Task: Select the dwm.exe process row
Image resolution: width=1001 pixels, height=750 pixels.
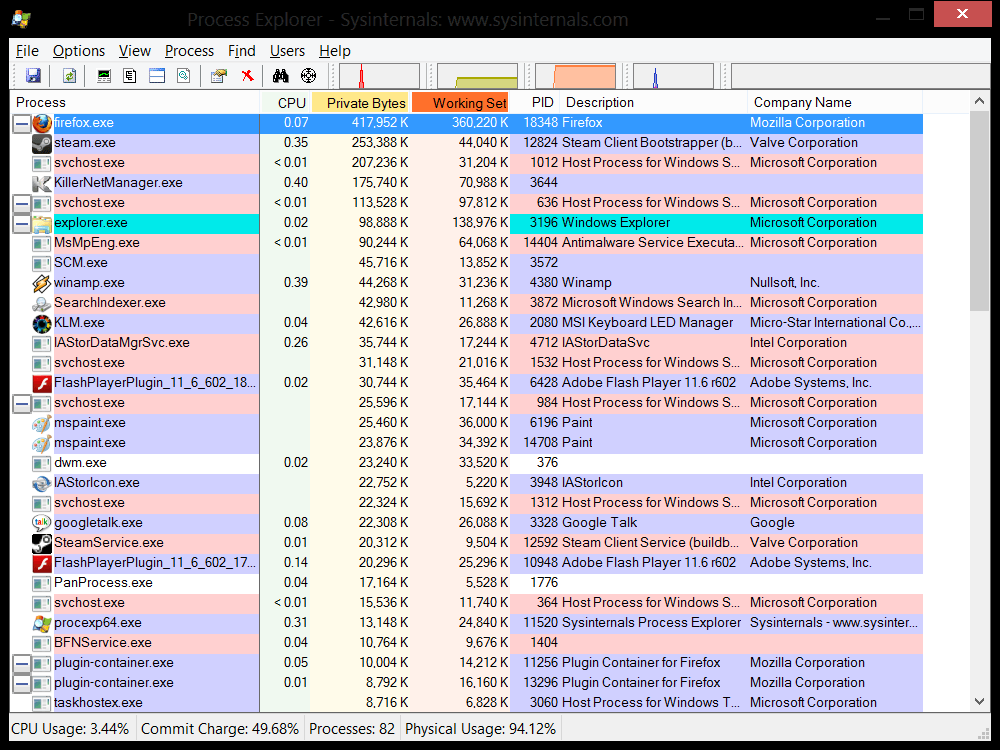Action: [467, 463]
